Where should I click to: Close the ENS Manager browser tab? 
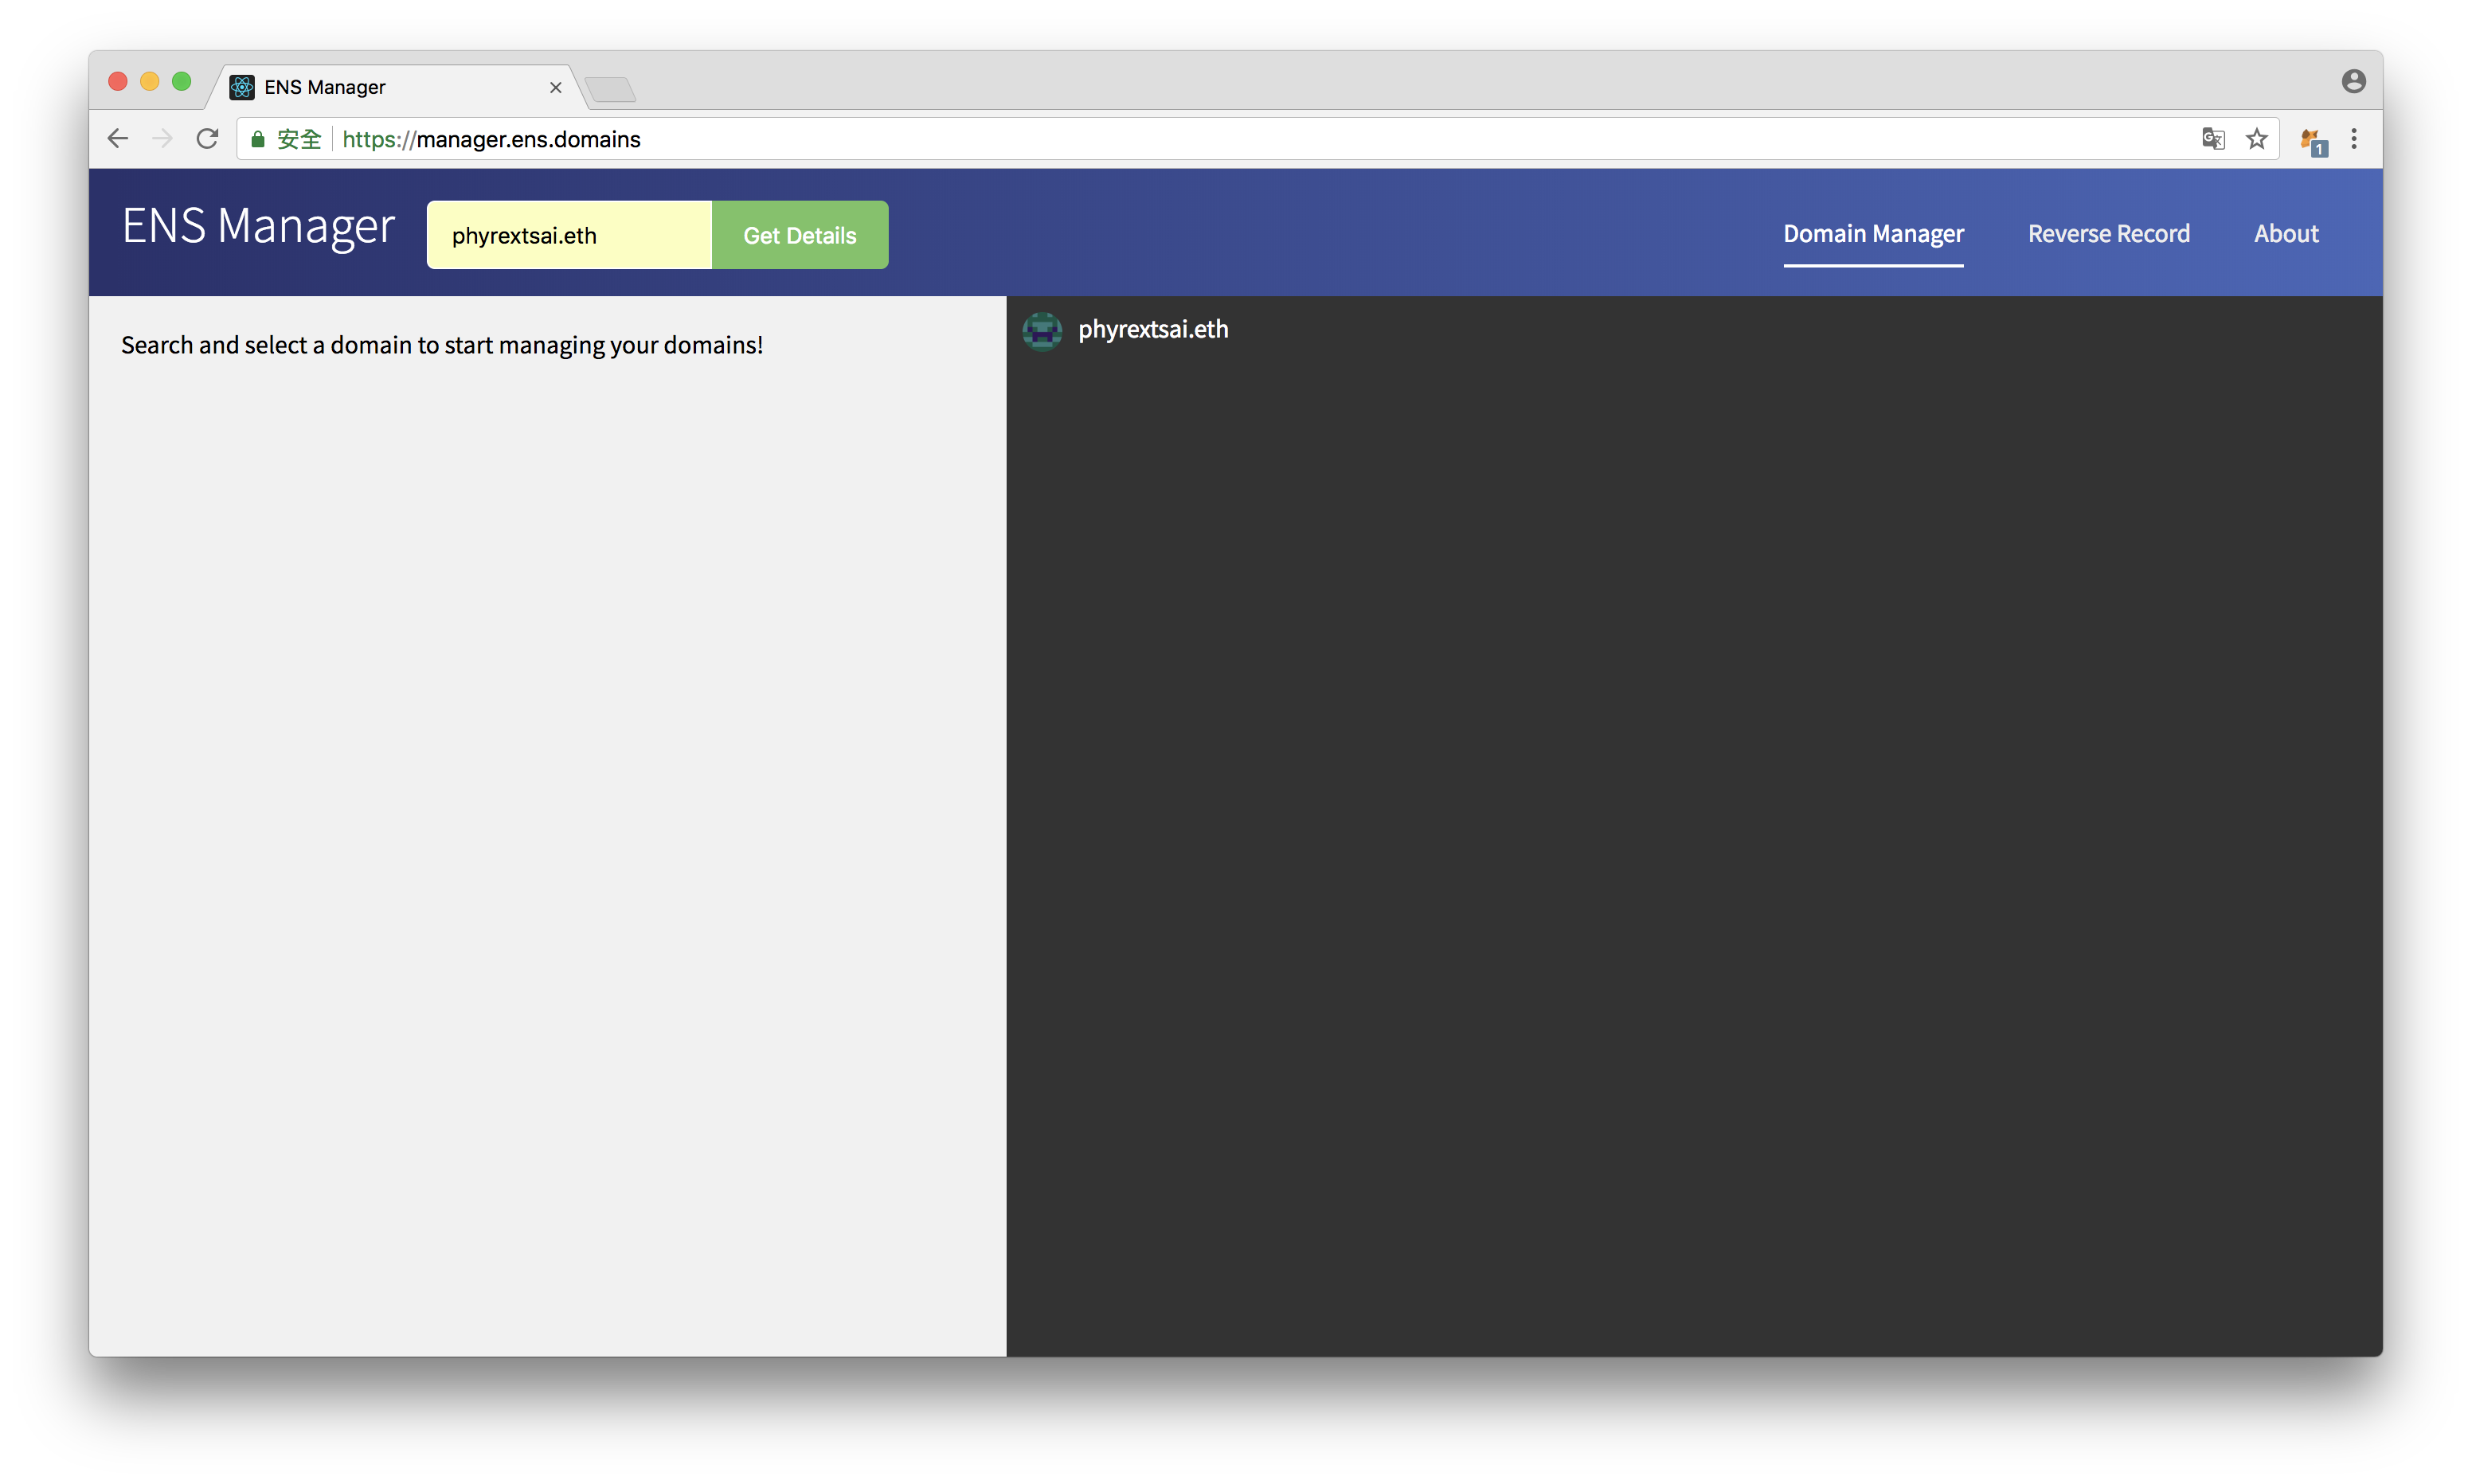[556, 88]
